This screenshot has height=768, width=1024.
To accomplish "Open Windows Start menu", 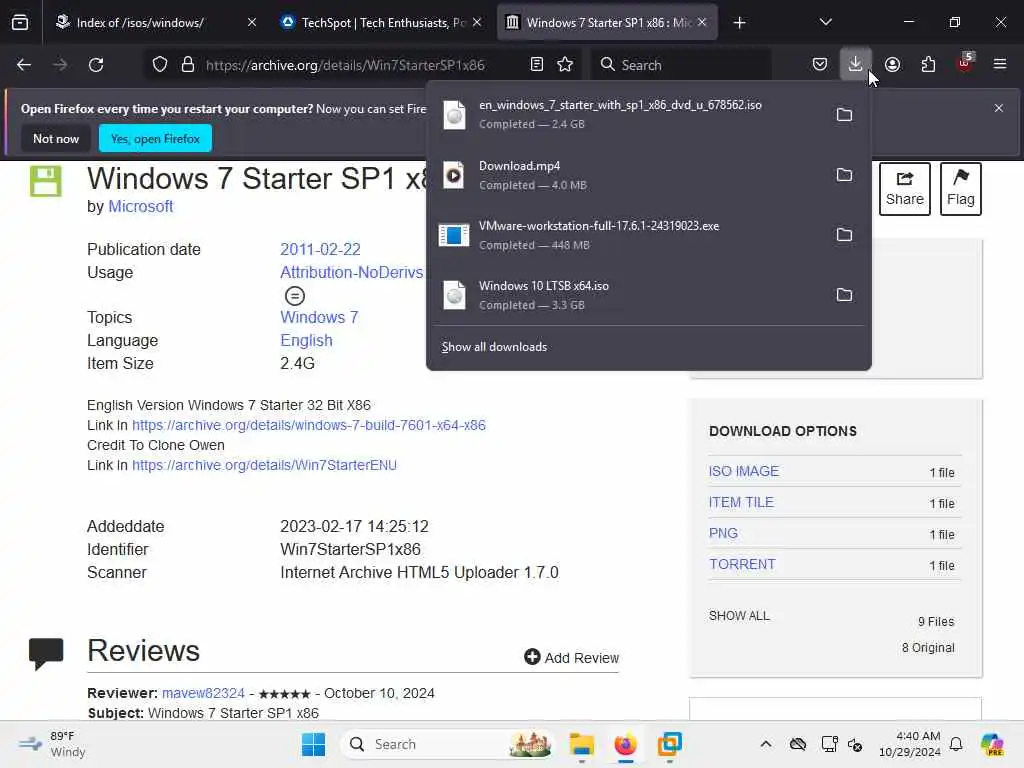I will [x=313, y=744].
